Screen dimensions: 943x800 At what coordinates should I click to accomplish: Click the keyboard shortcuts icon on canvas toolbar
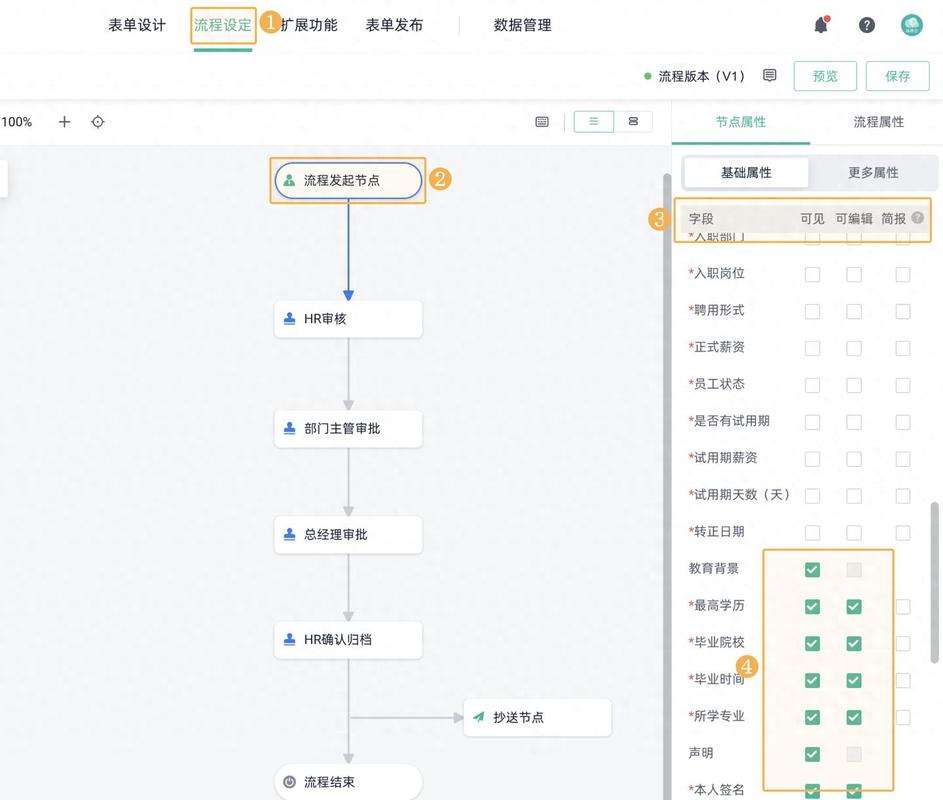pyautogui.click(x=541, y=120)
